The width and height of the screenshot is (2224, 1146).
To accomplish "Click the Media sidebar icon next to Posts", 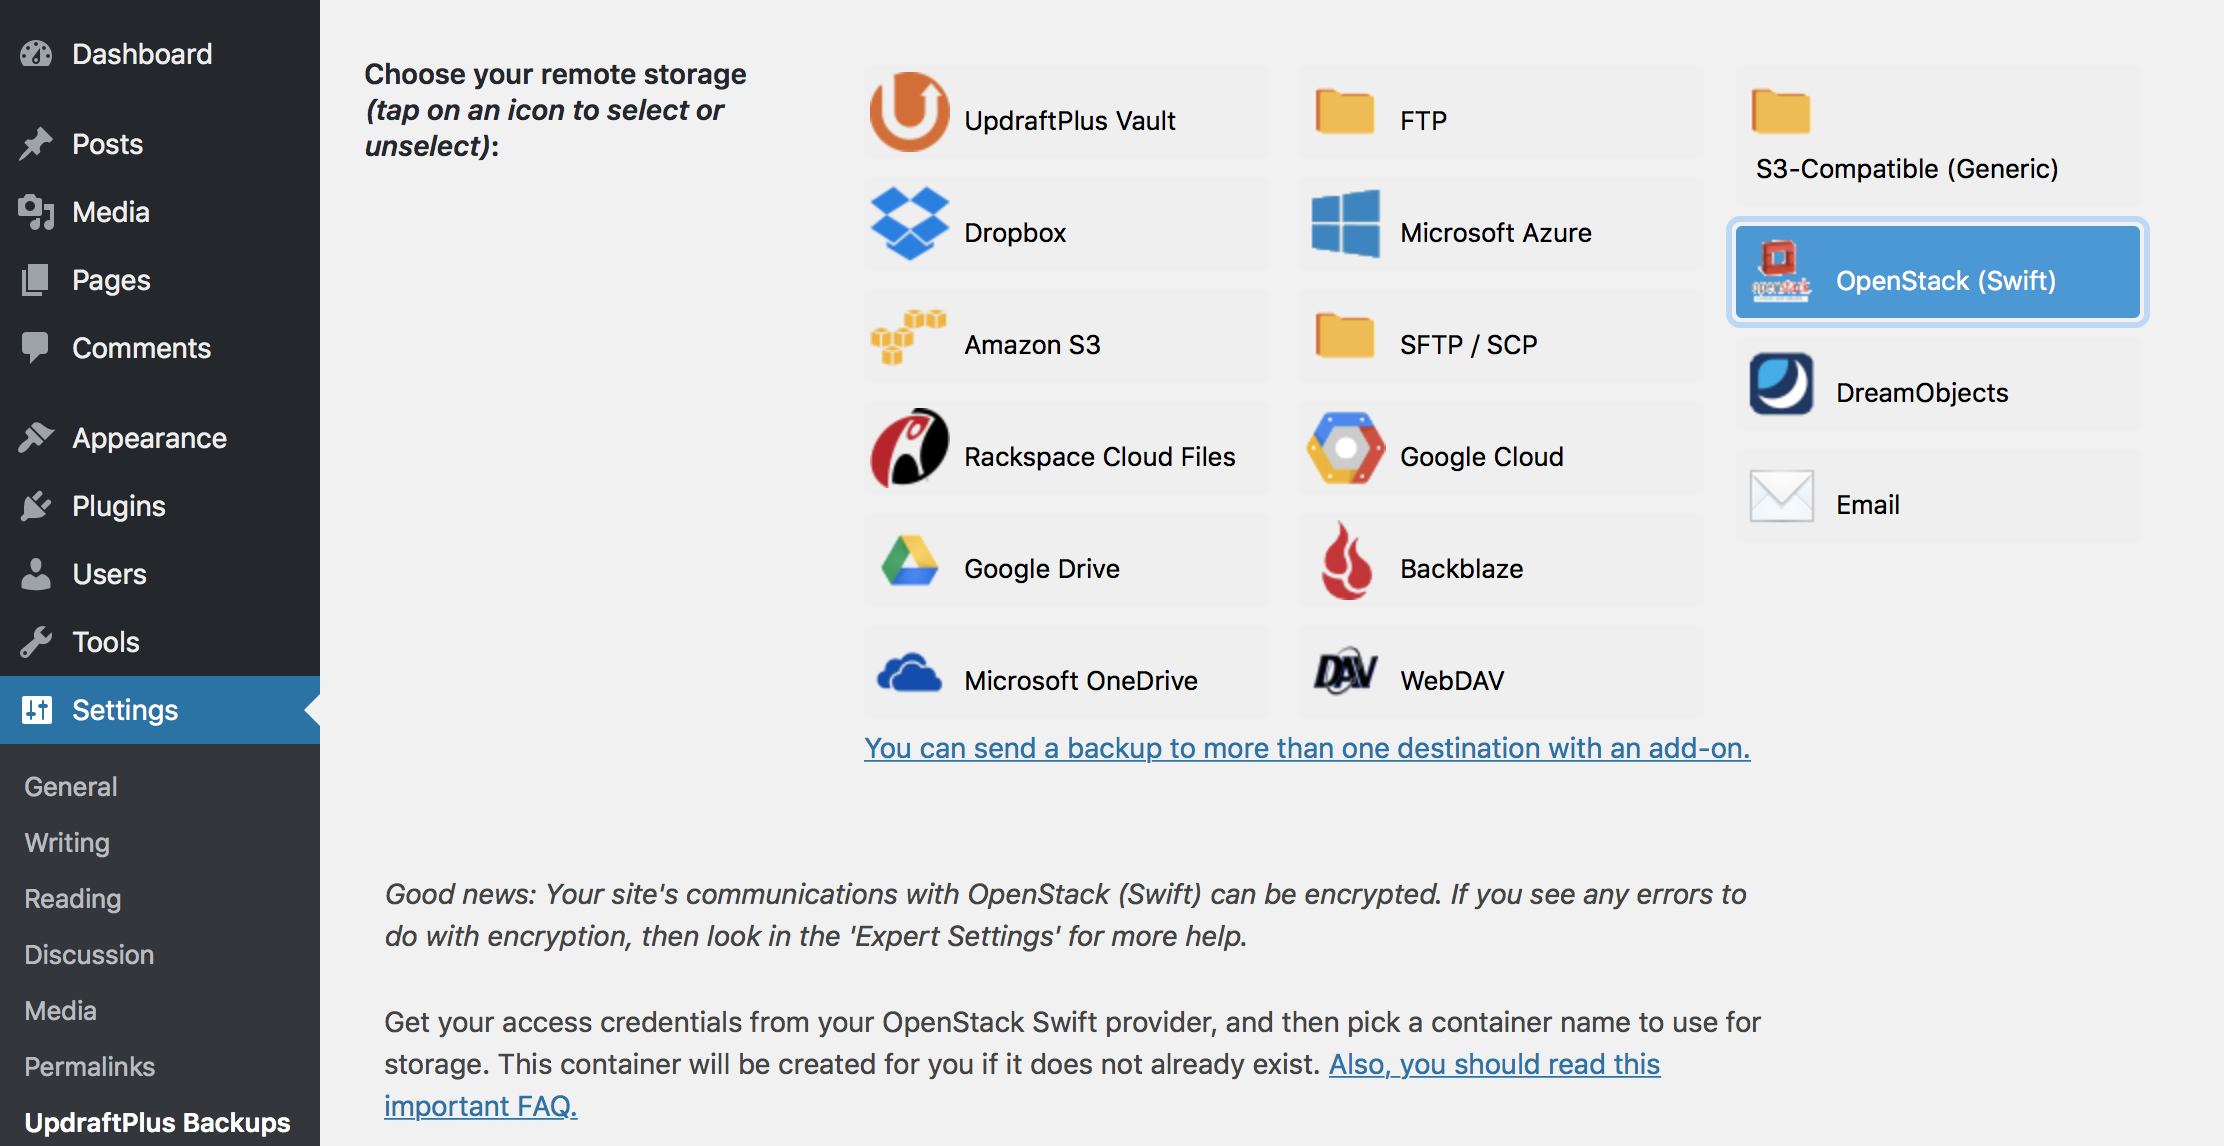I will click(36, 212).
